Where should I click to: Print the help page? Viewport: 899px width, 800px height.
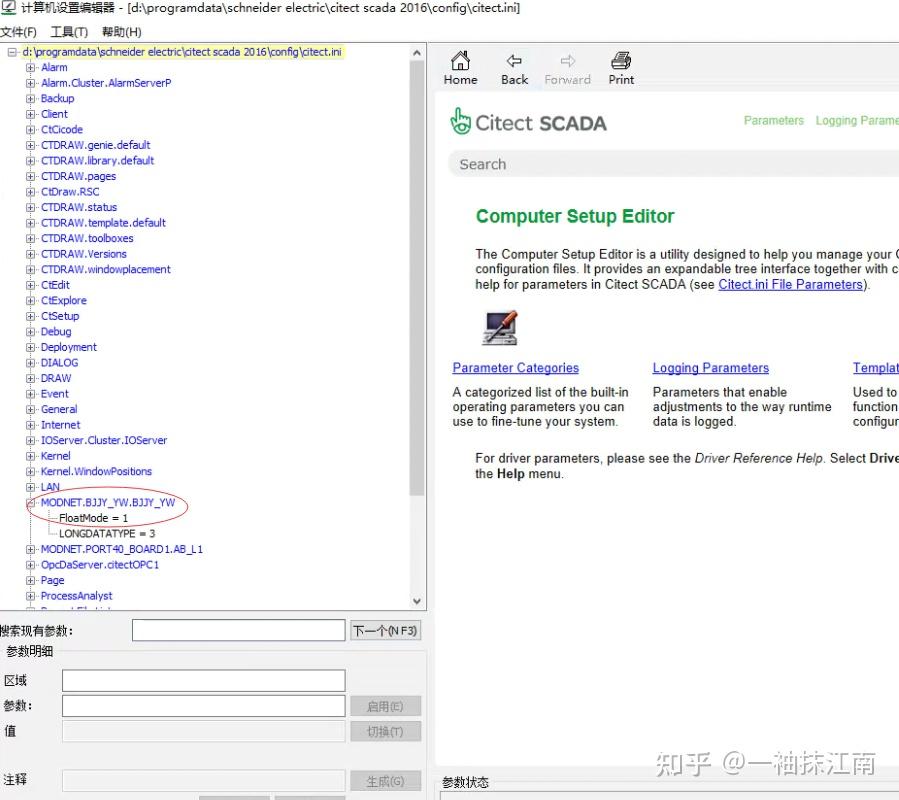621,68
